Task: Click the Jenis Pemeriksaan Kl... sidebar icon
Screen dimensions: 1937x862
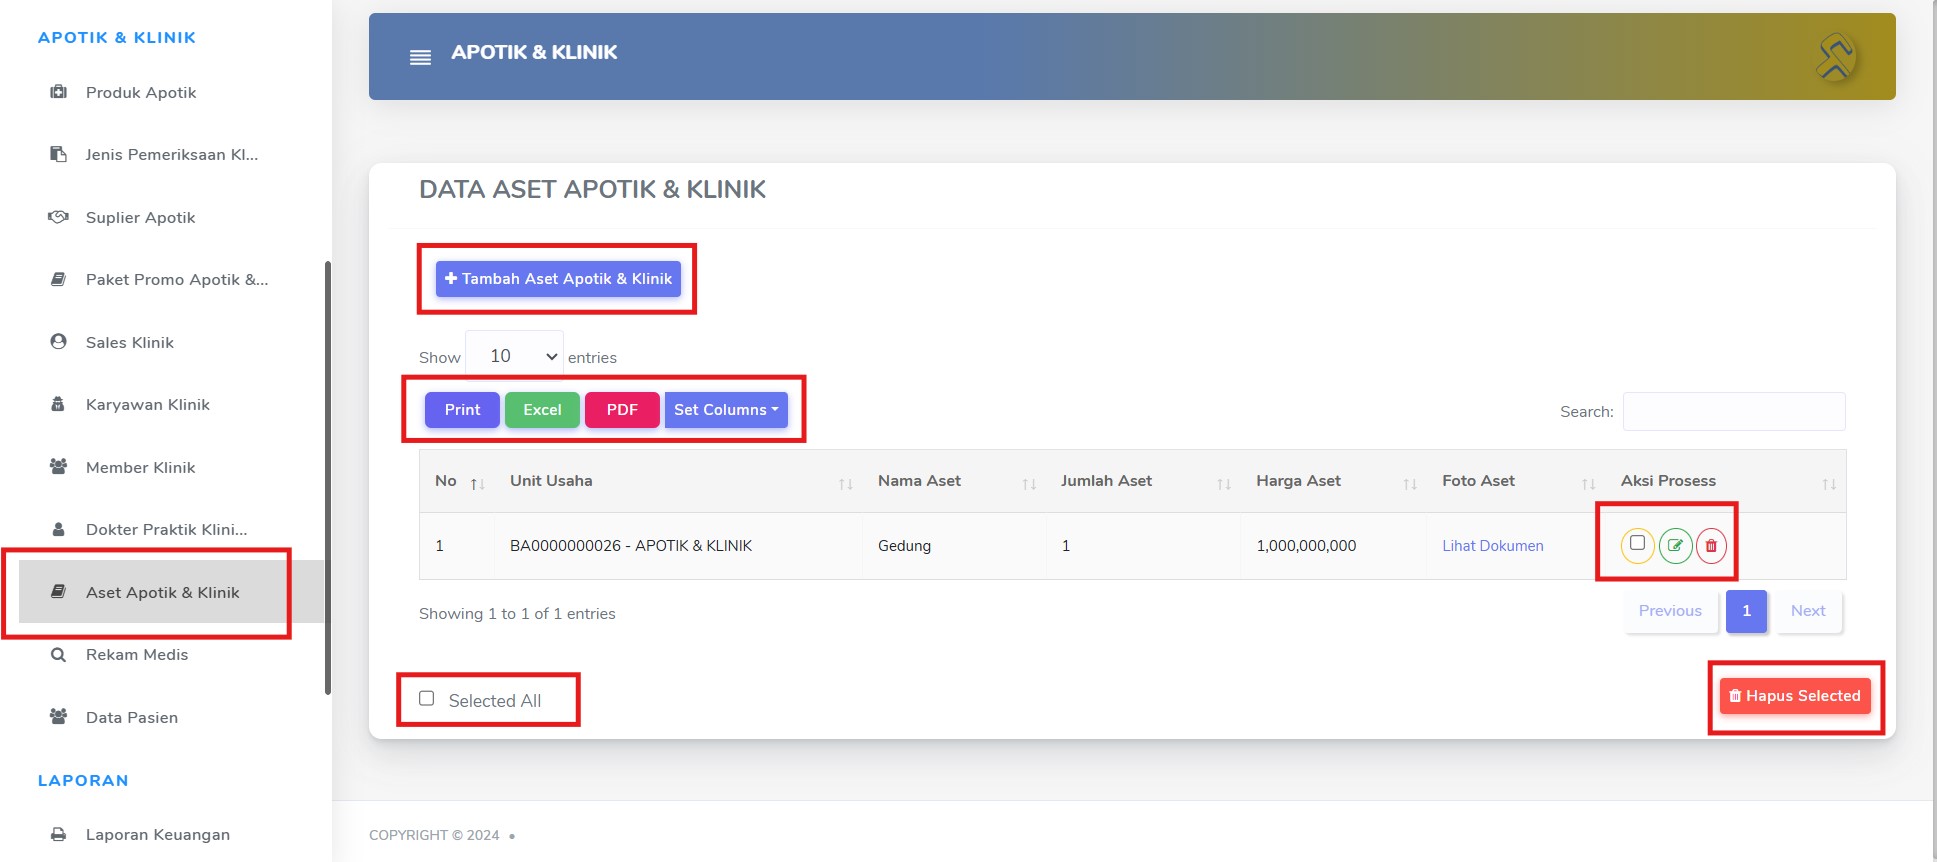Action: tap(59, 154)
